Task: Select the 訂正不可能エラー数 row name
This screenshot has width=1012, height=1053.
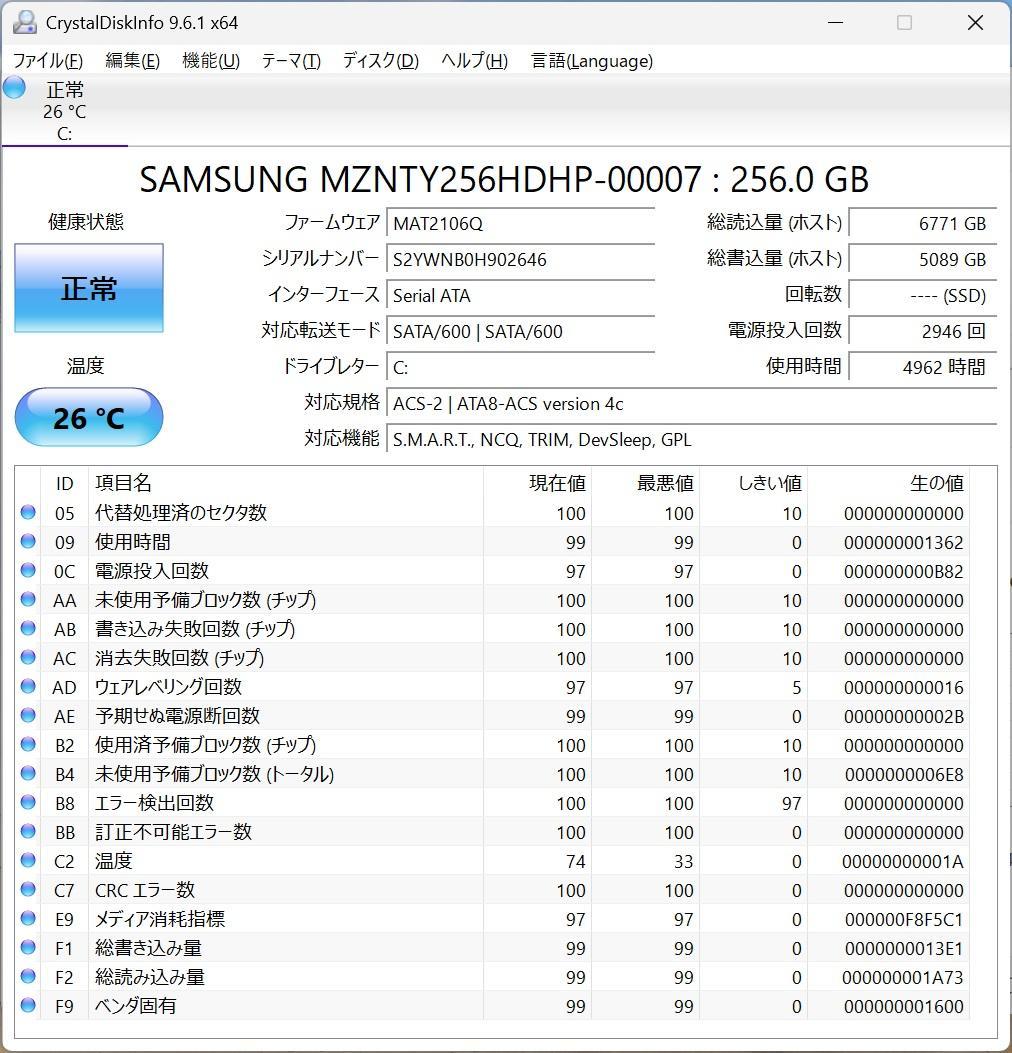Action: pos(173,832)
